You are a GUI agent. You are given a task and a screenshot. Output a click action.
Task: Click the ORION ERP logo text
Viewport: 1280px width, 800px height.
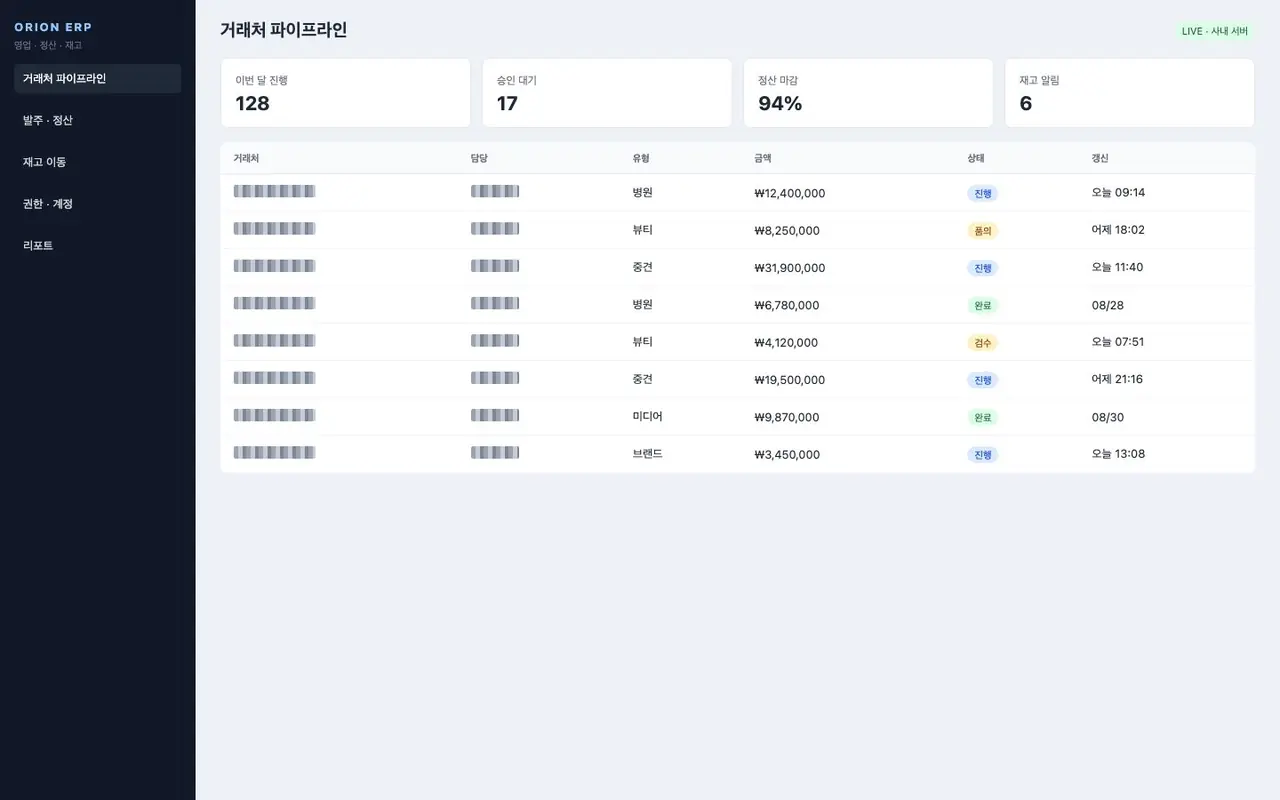coord(53,28)
